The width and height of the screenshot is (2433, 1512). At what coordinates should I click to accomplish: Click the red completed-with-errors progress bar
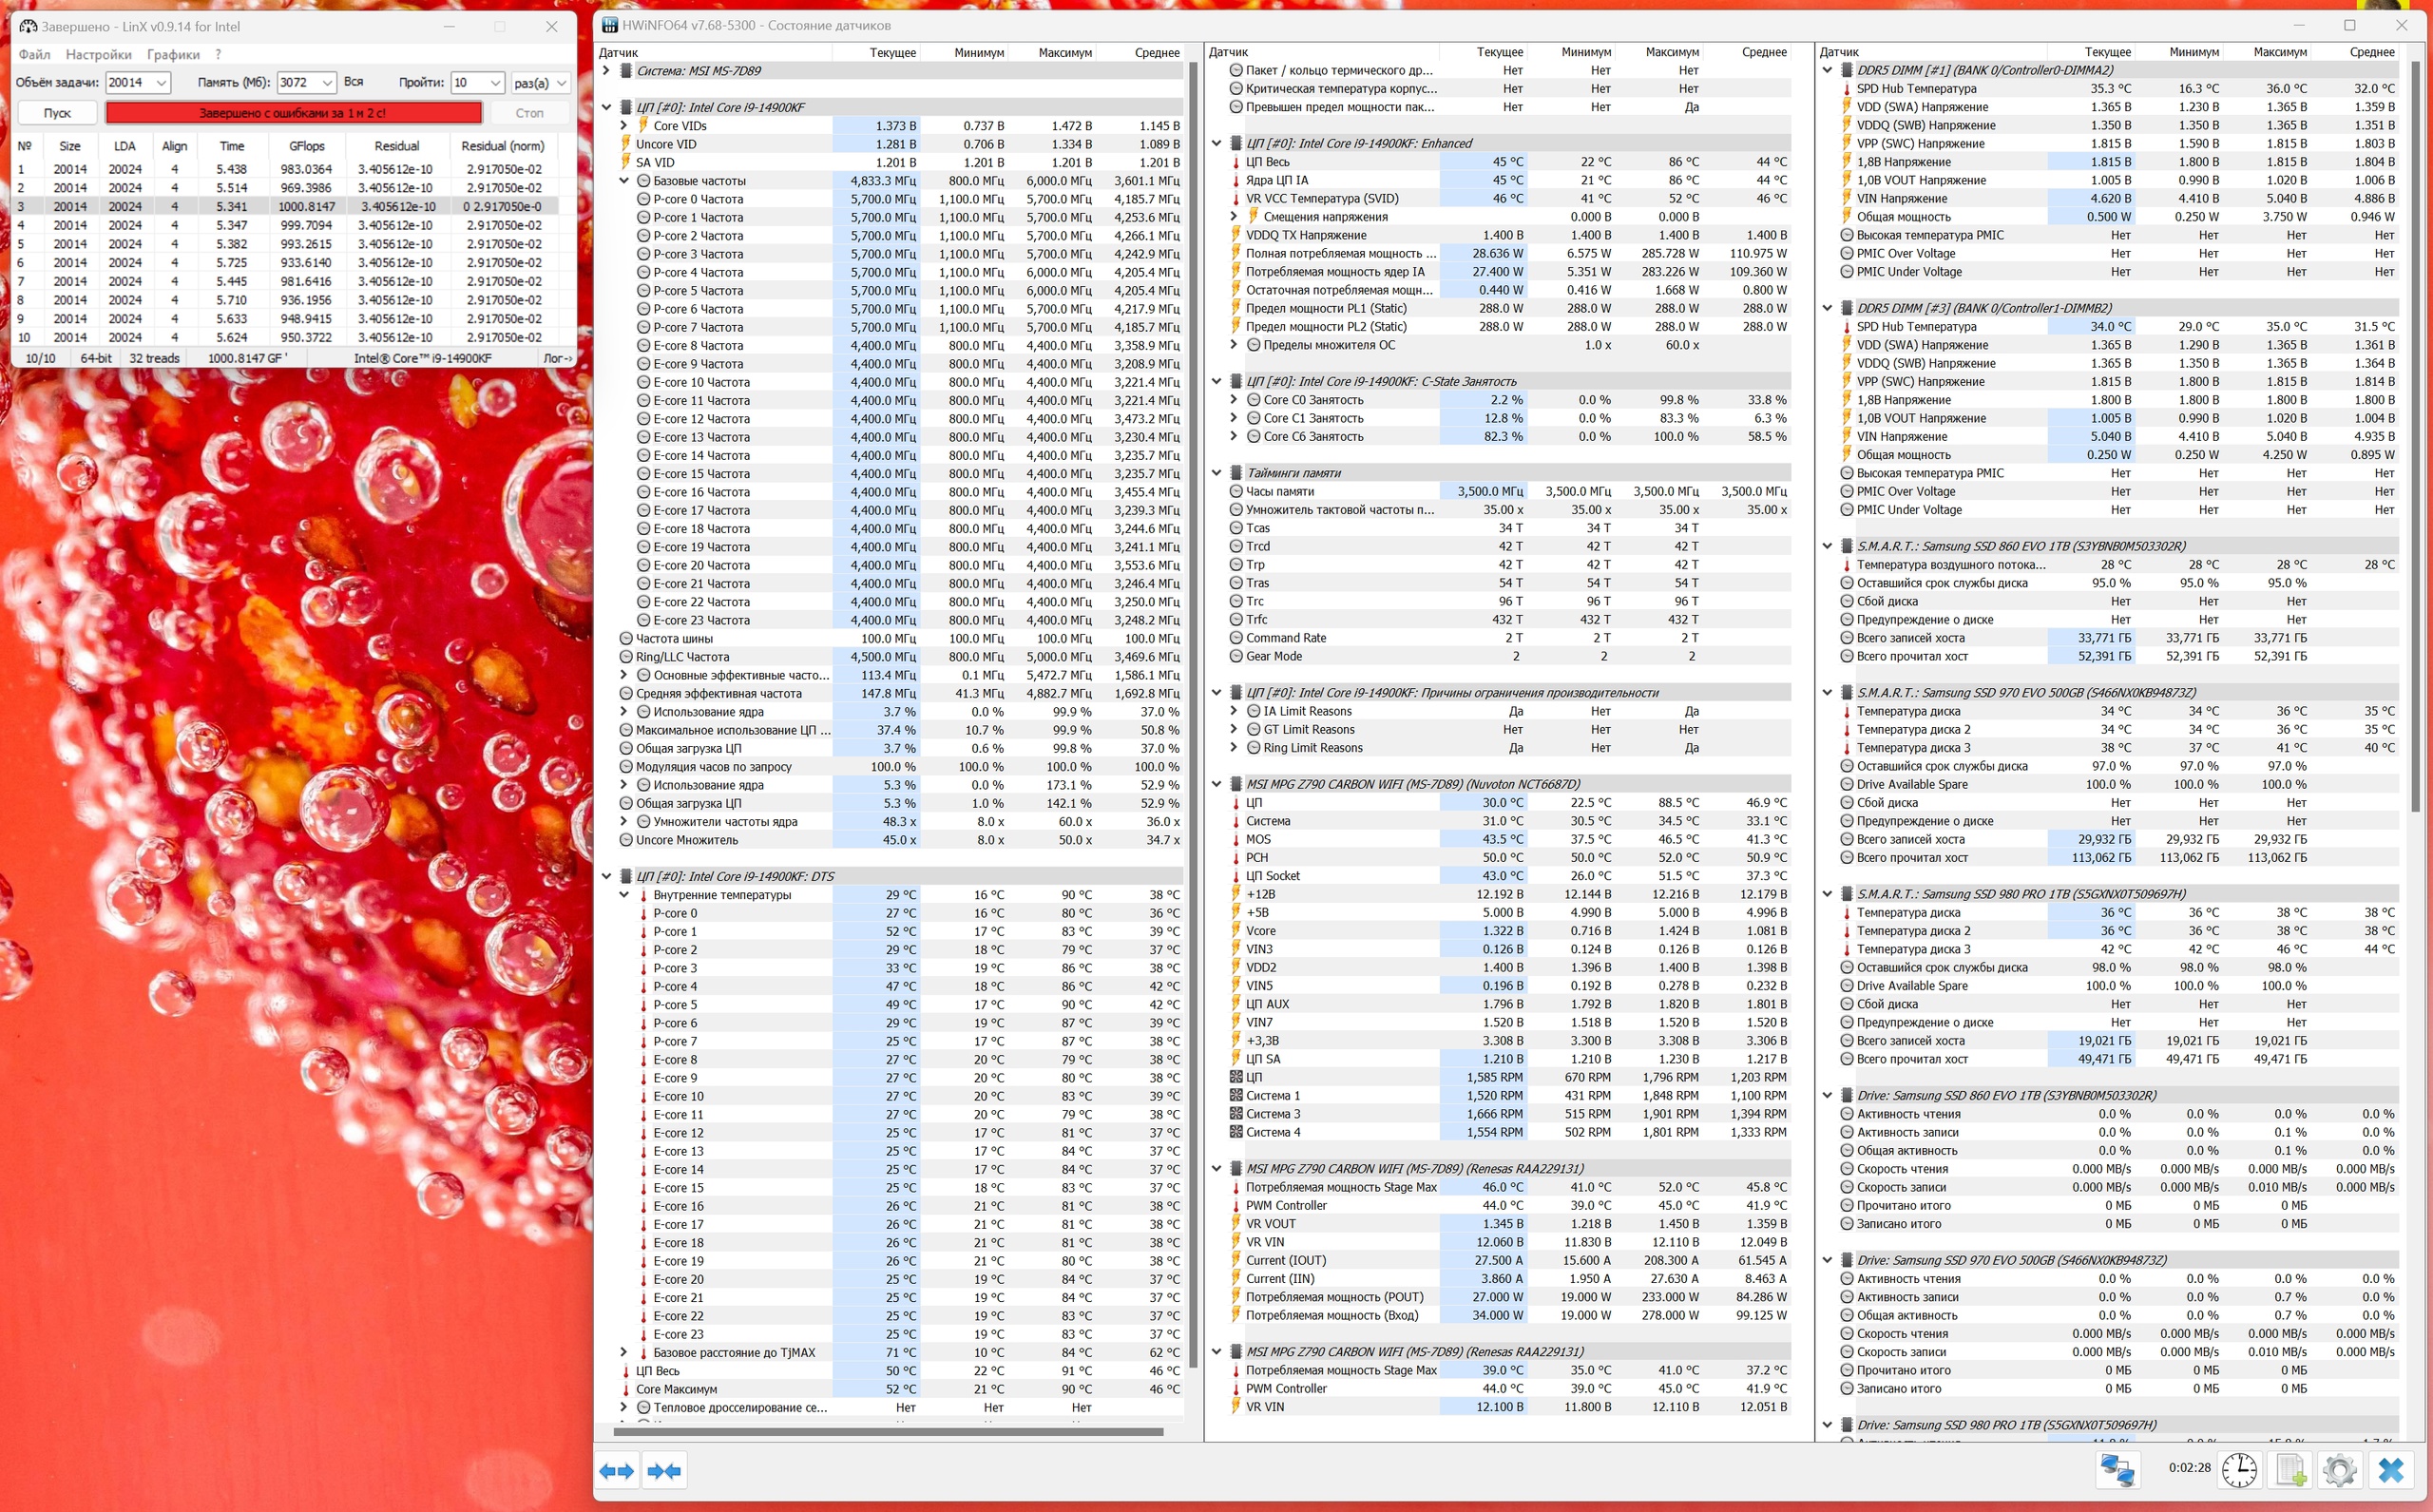click(x=293, y=112)
